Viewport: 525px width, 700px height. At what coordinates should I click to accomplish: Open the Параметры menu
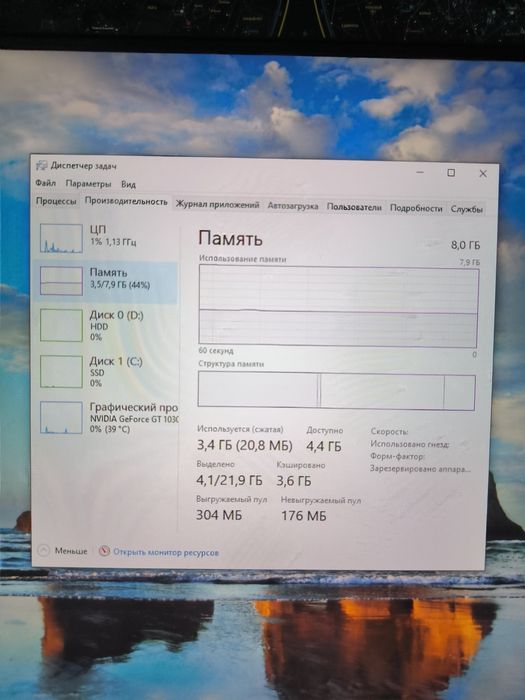pyautogui.click(x=88, y=183)
